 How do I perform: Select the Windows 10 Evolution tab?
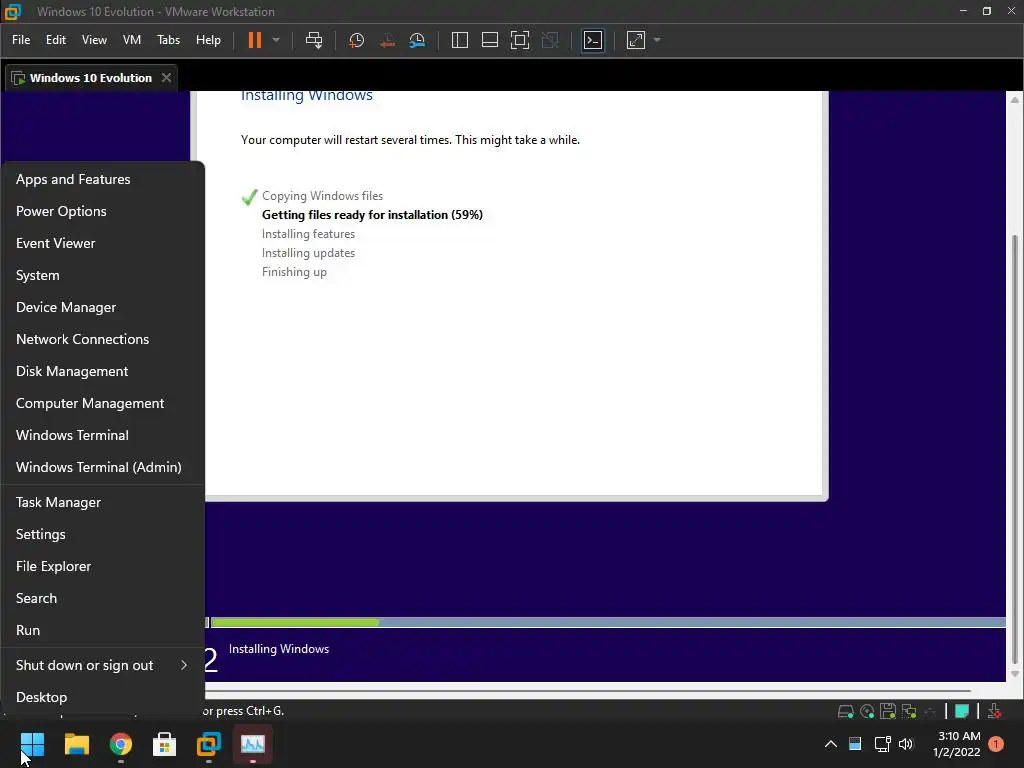point(91,78)
